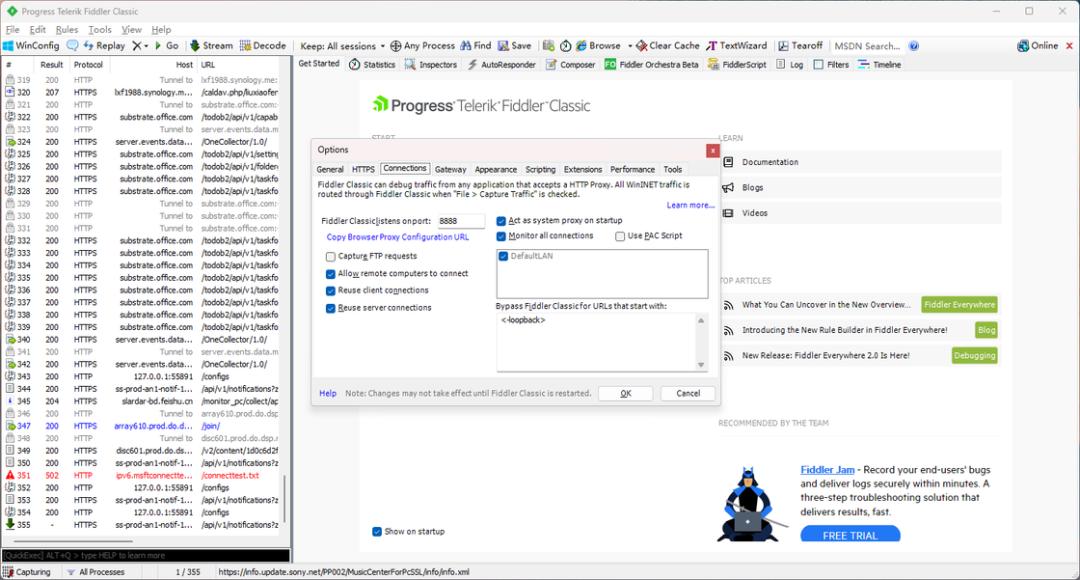The height and width of the screenshot is (580, 1080).
Task: Click the timer clock icon in toolbar
Action: (x=565, y=45)
